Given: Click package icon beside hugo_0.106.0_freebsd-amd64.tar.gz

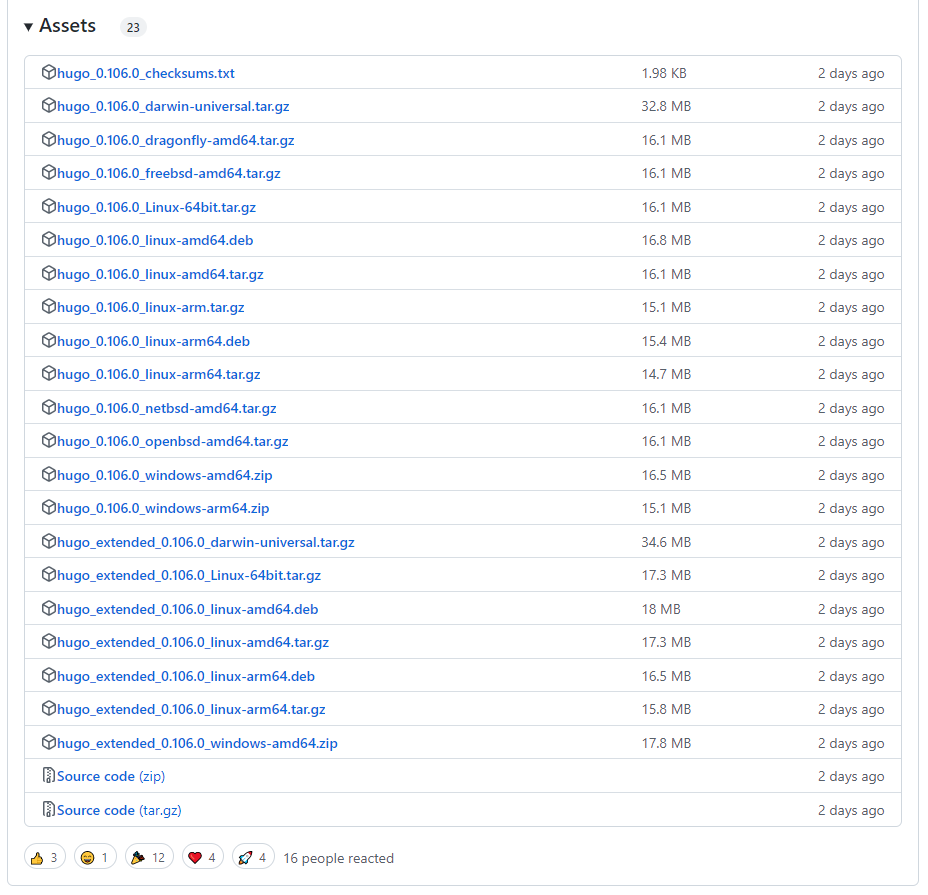Looking at the screenshot, I should pos(49,172).
